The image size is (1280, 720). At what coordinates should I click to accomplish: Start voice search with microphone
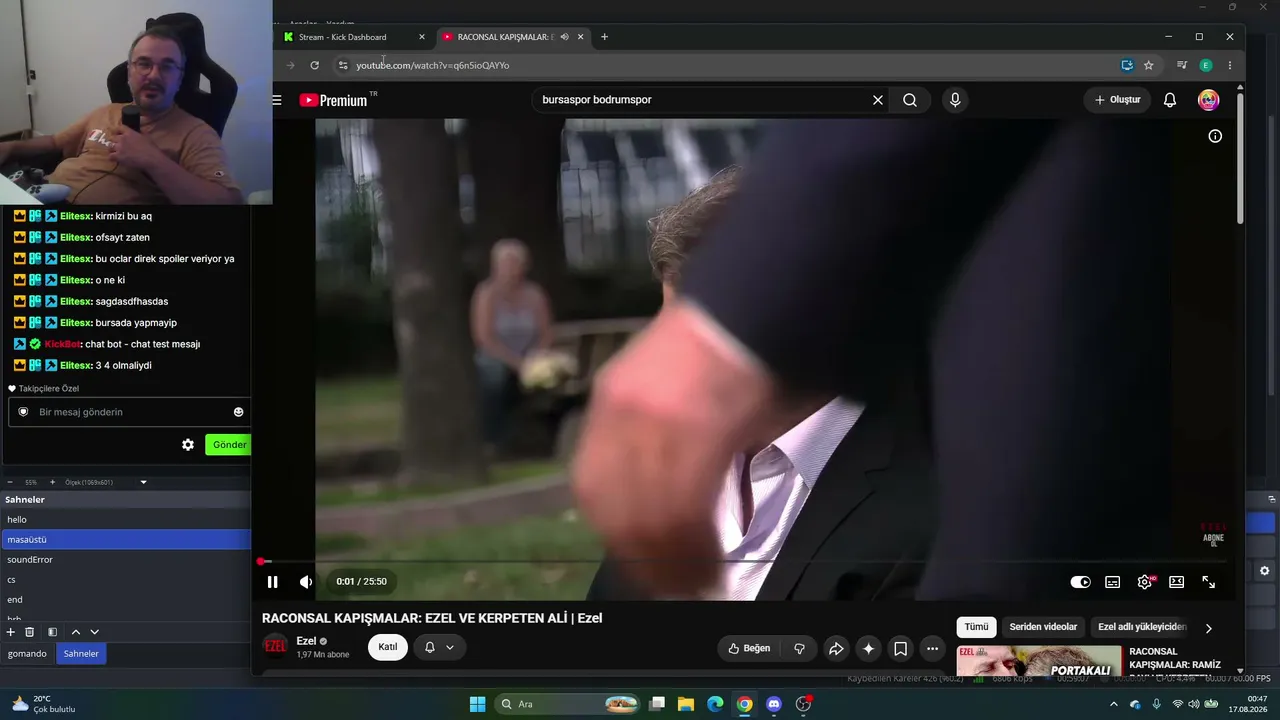pyautogui.click(x=955, y=100)
